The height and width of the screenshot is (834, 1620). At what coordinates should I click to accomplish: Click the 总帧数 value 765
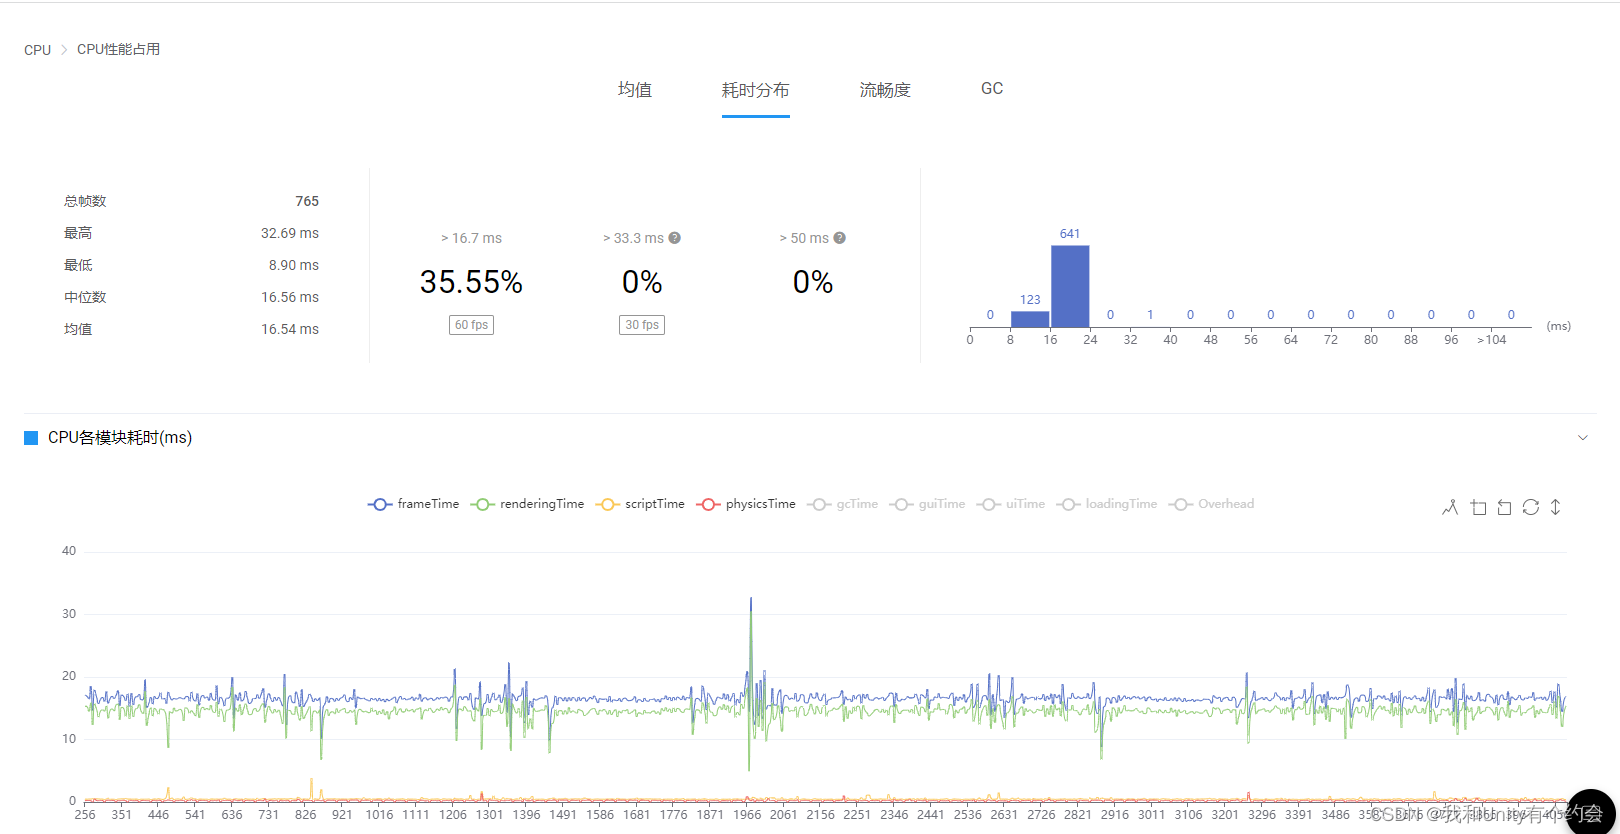tap(307, 201)
